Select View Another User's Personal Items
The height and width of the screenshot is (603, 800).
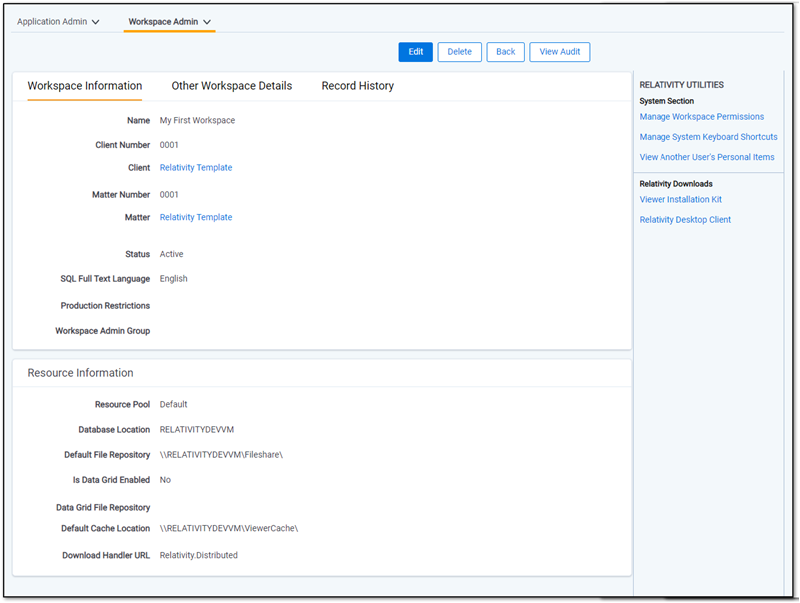pos(707,157)
